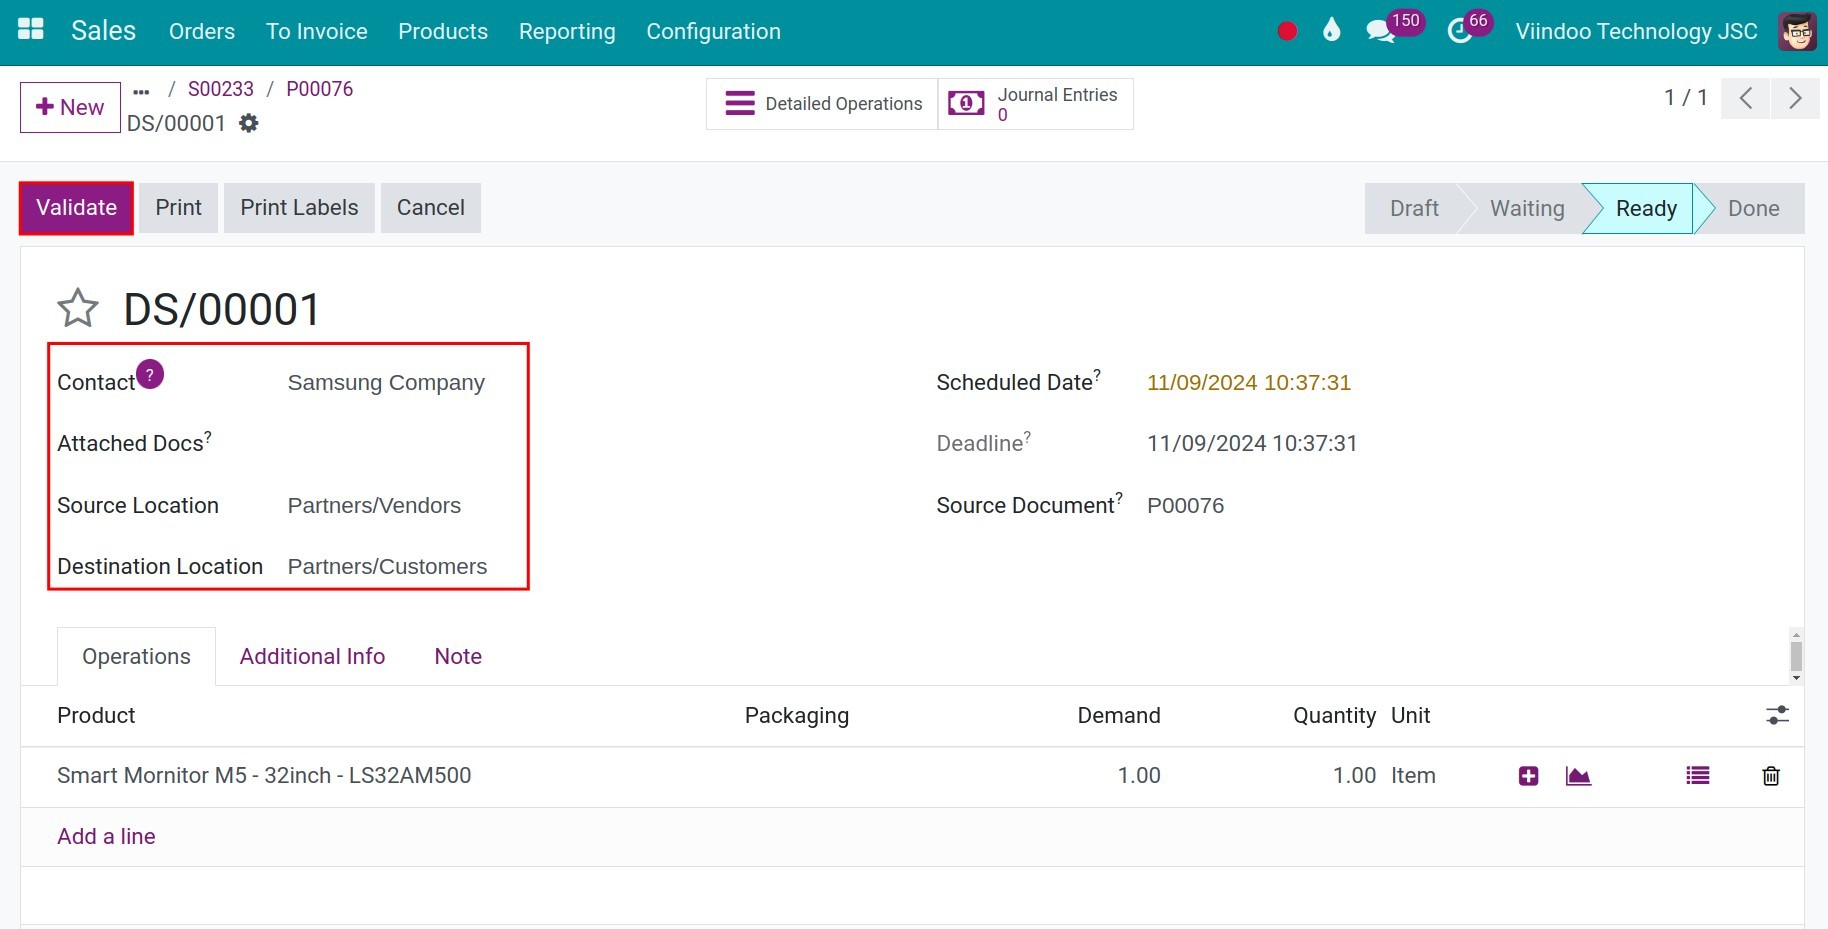Click the Print Labels button

click(x=299, y=208)
